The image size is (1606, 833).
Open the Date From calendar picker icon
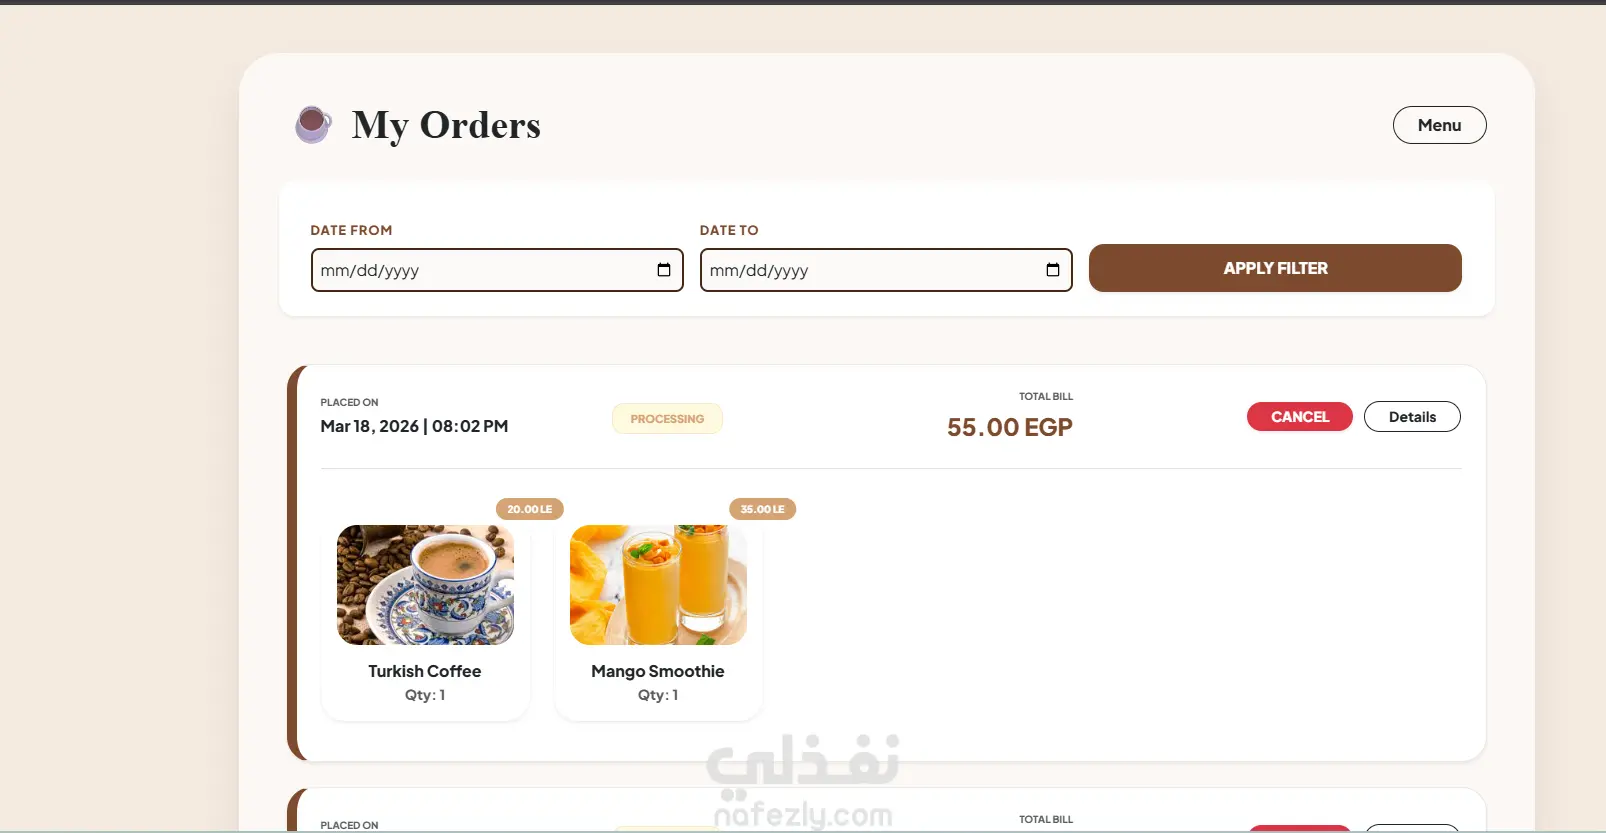point(663,270)
